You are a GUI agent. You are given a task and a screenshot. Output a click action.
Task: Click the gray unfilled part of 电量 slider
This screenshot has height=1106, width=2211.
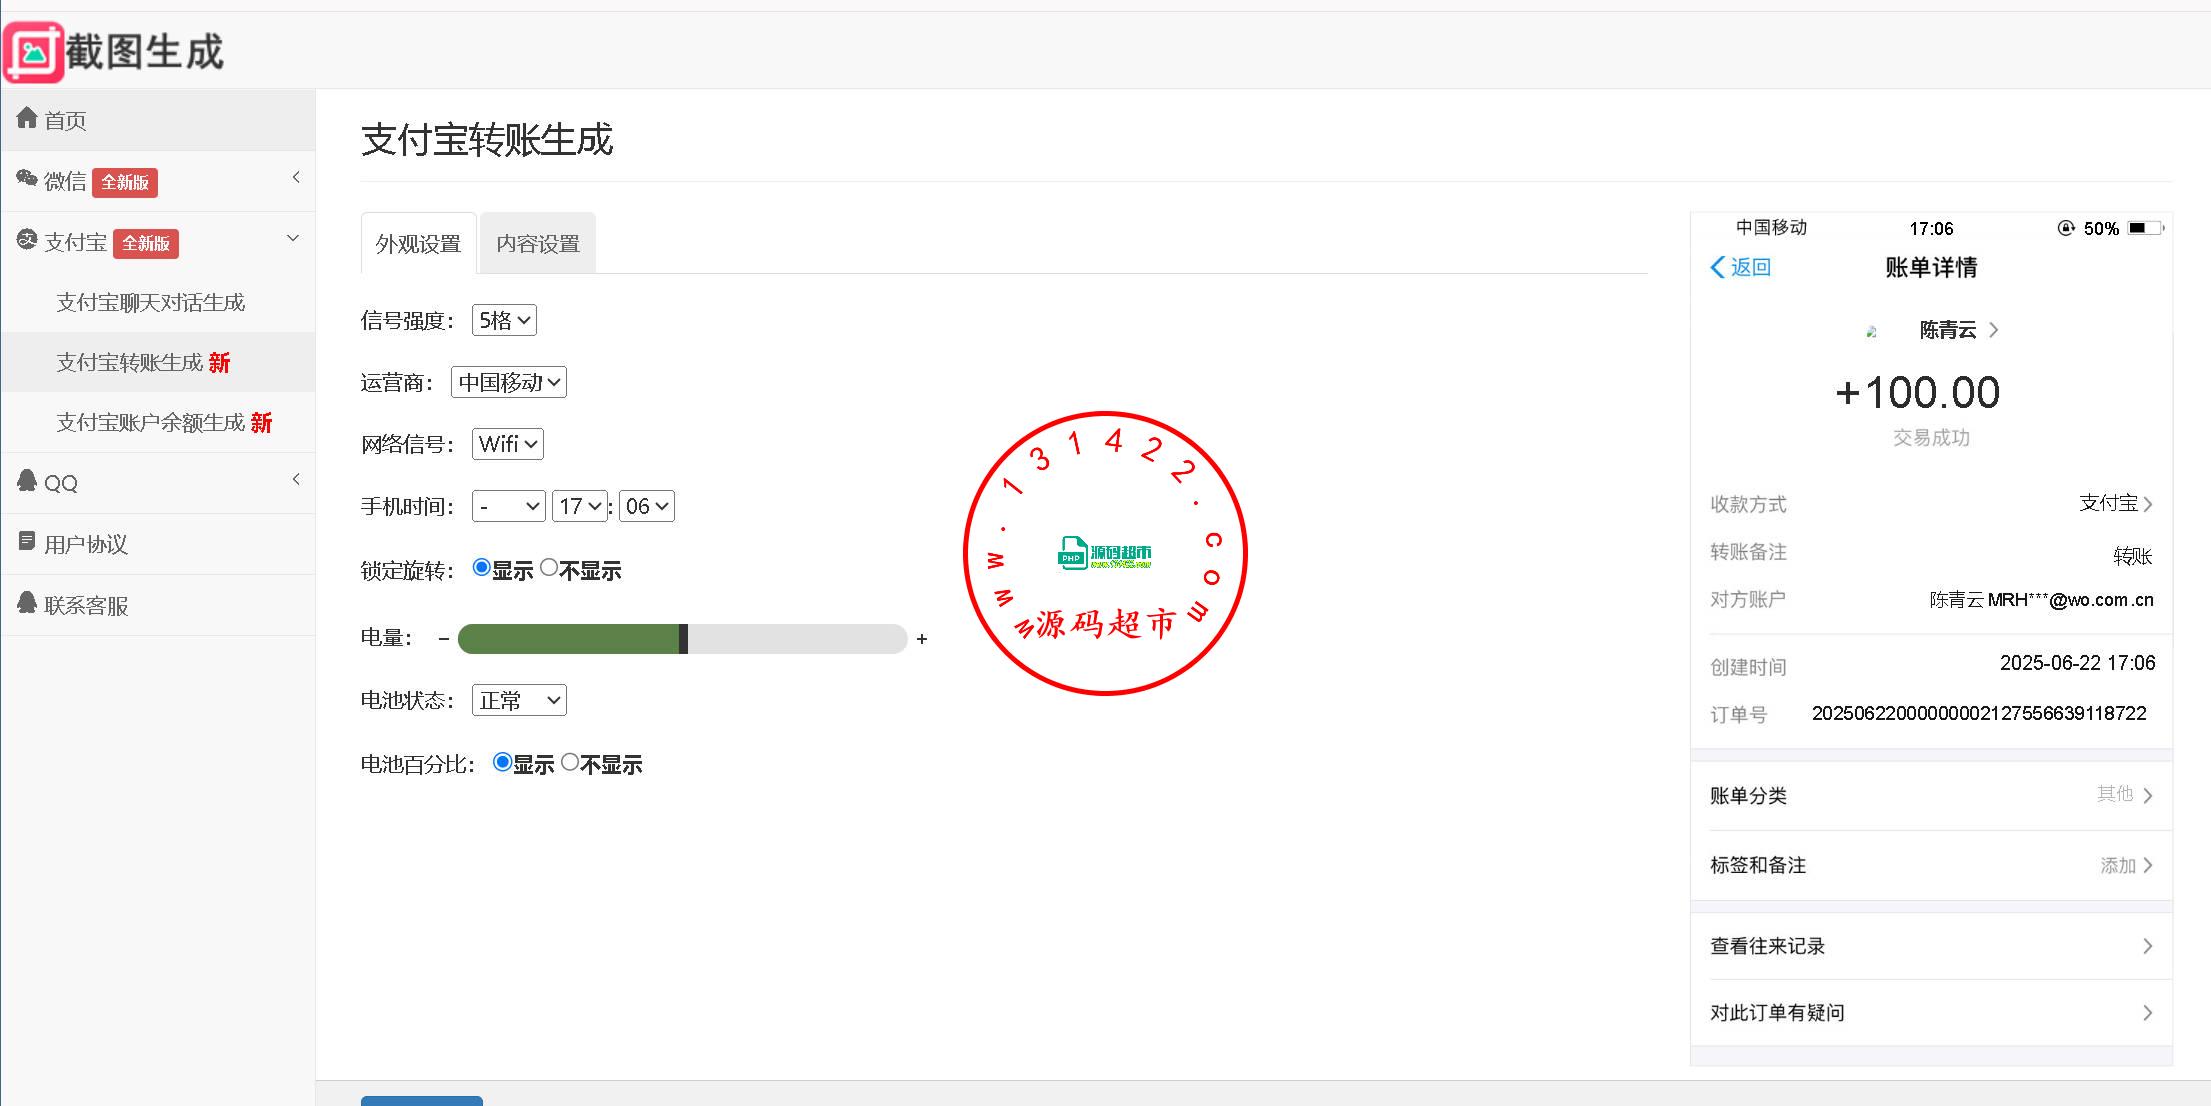coord(798,638)
